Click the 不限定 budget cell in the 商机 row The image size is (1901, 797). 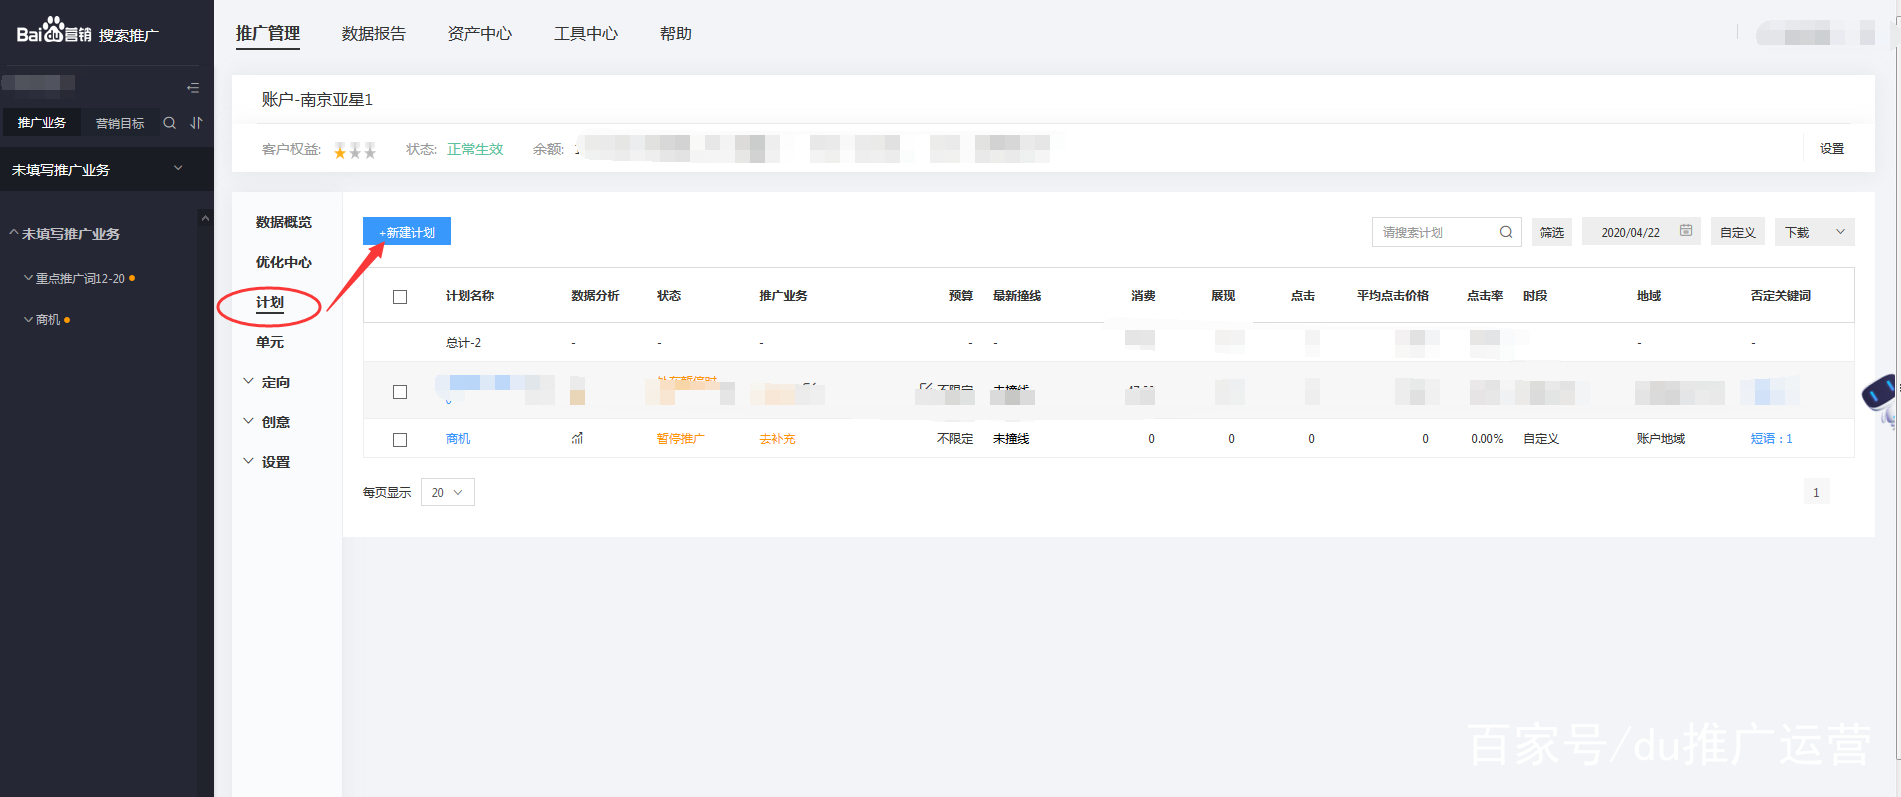tap(955, 439)
